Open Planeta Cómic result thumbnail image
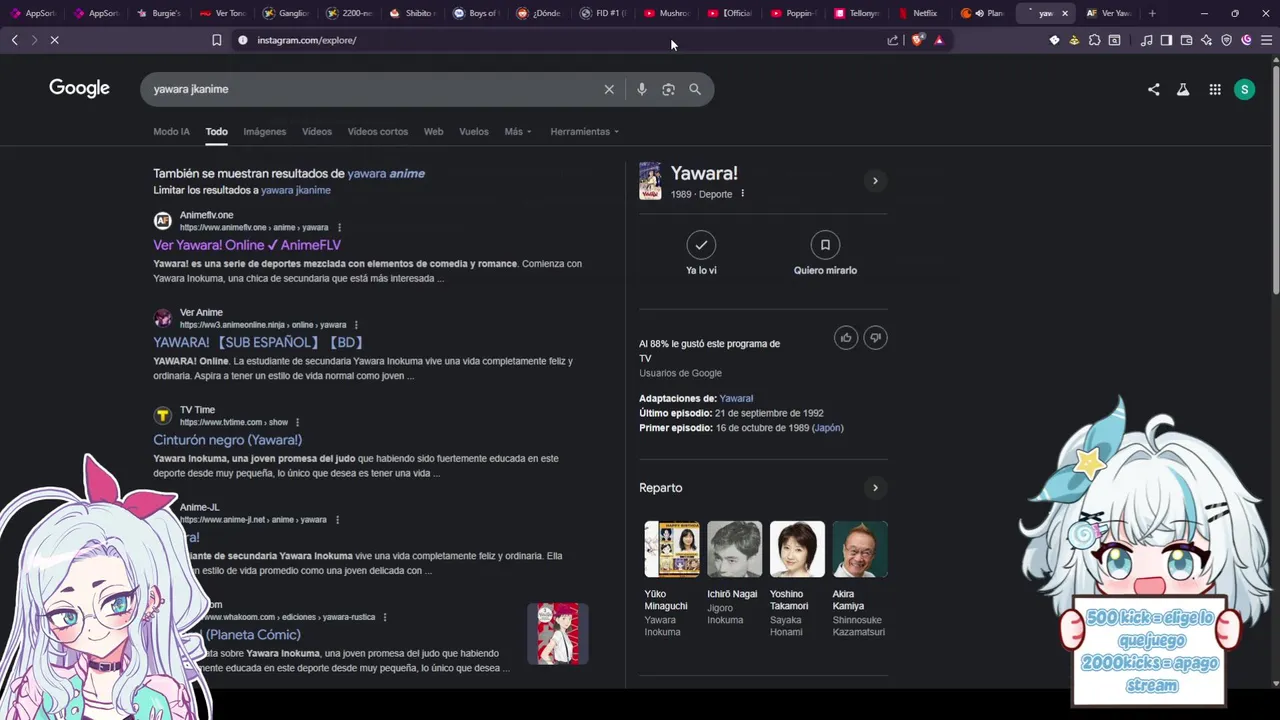1280x720 pixels. (558, 634)
